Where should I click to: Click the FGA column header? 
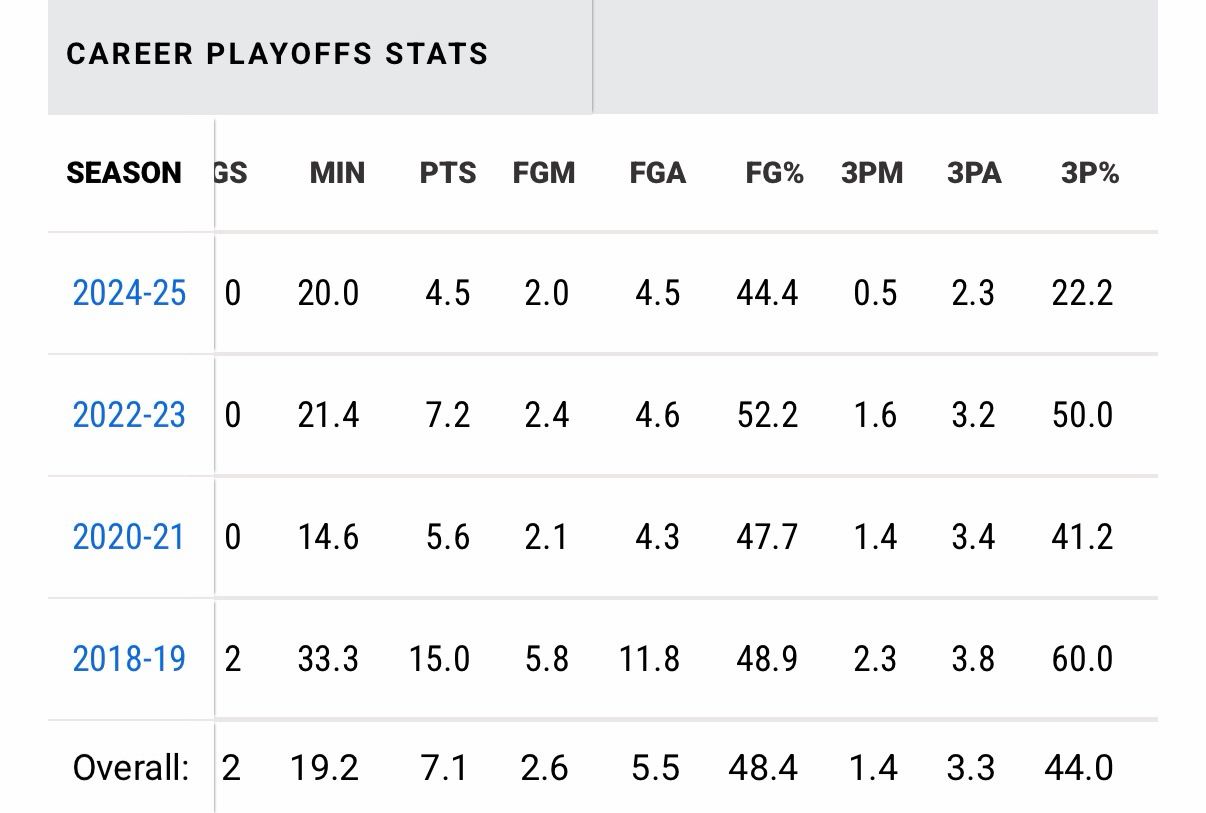point(657,174)
